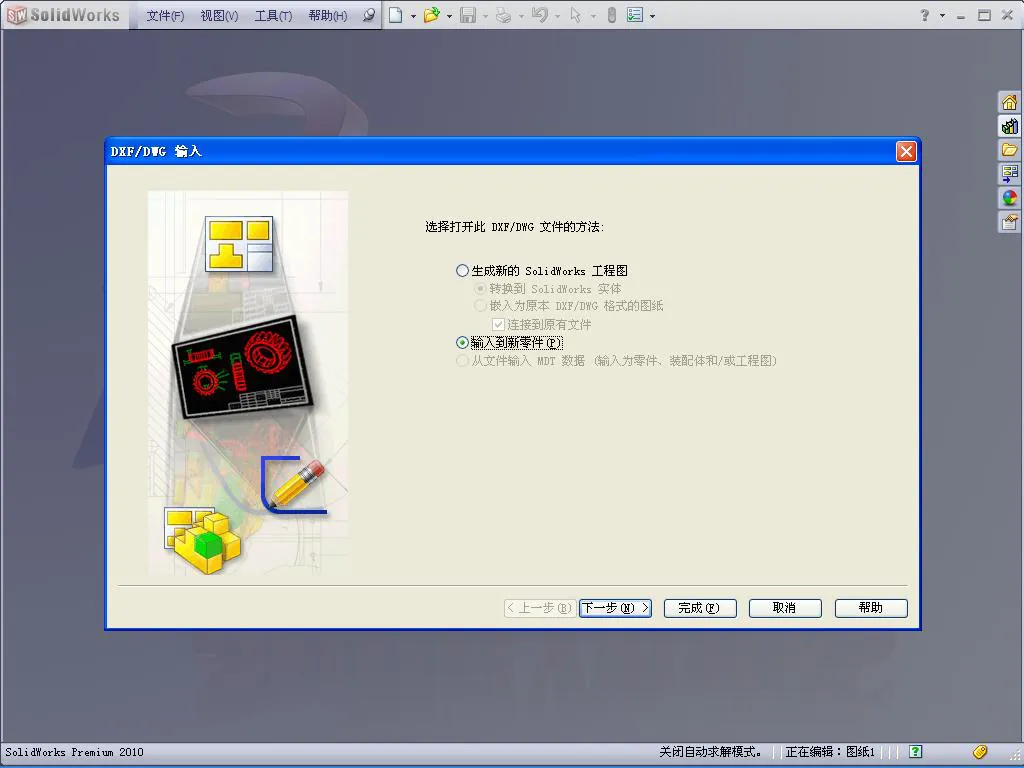Open the Design Library task pane tab
Image resolution: width=1024 pixels, height=768 pixels.
click(1010, 126)
